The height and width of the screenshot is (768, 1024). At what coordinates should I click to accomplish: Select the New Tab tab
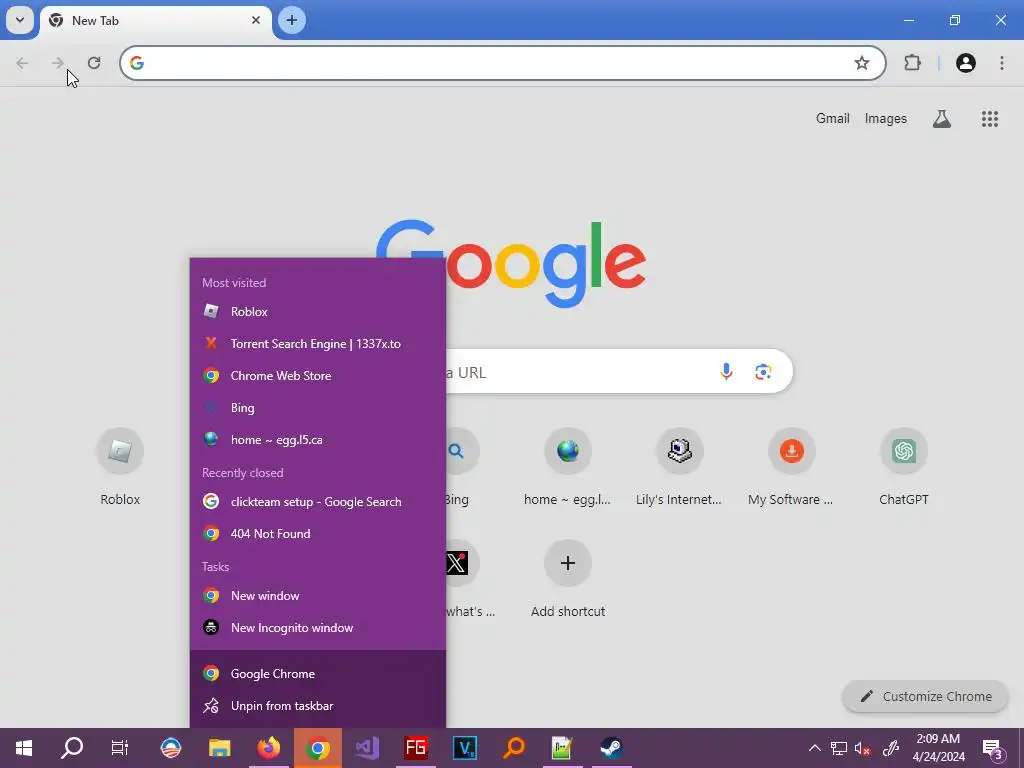[157, 20]
